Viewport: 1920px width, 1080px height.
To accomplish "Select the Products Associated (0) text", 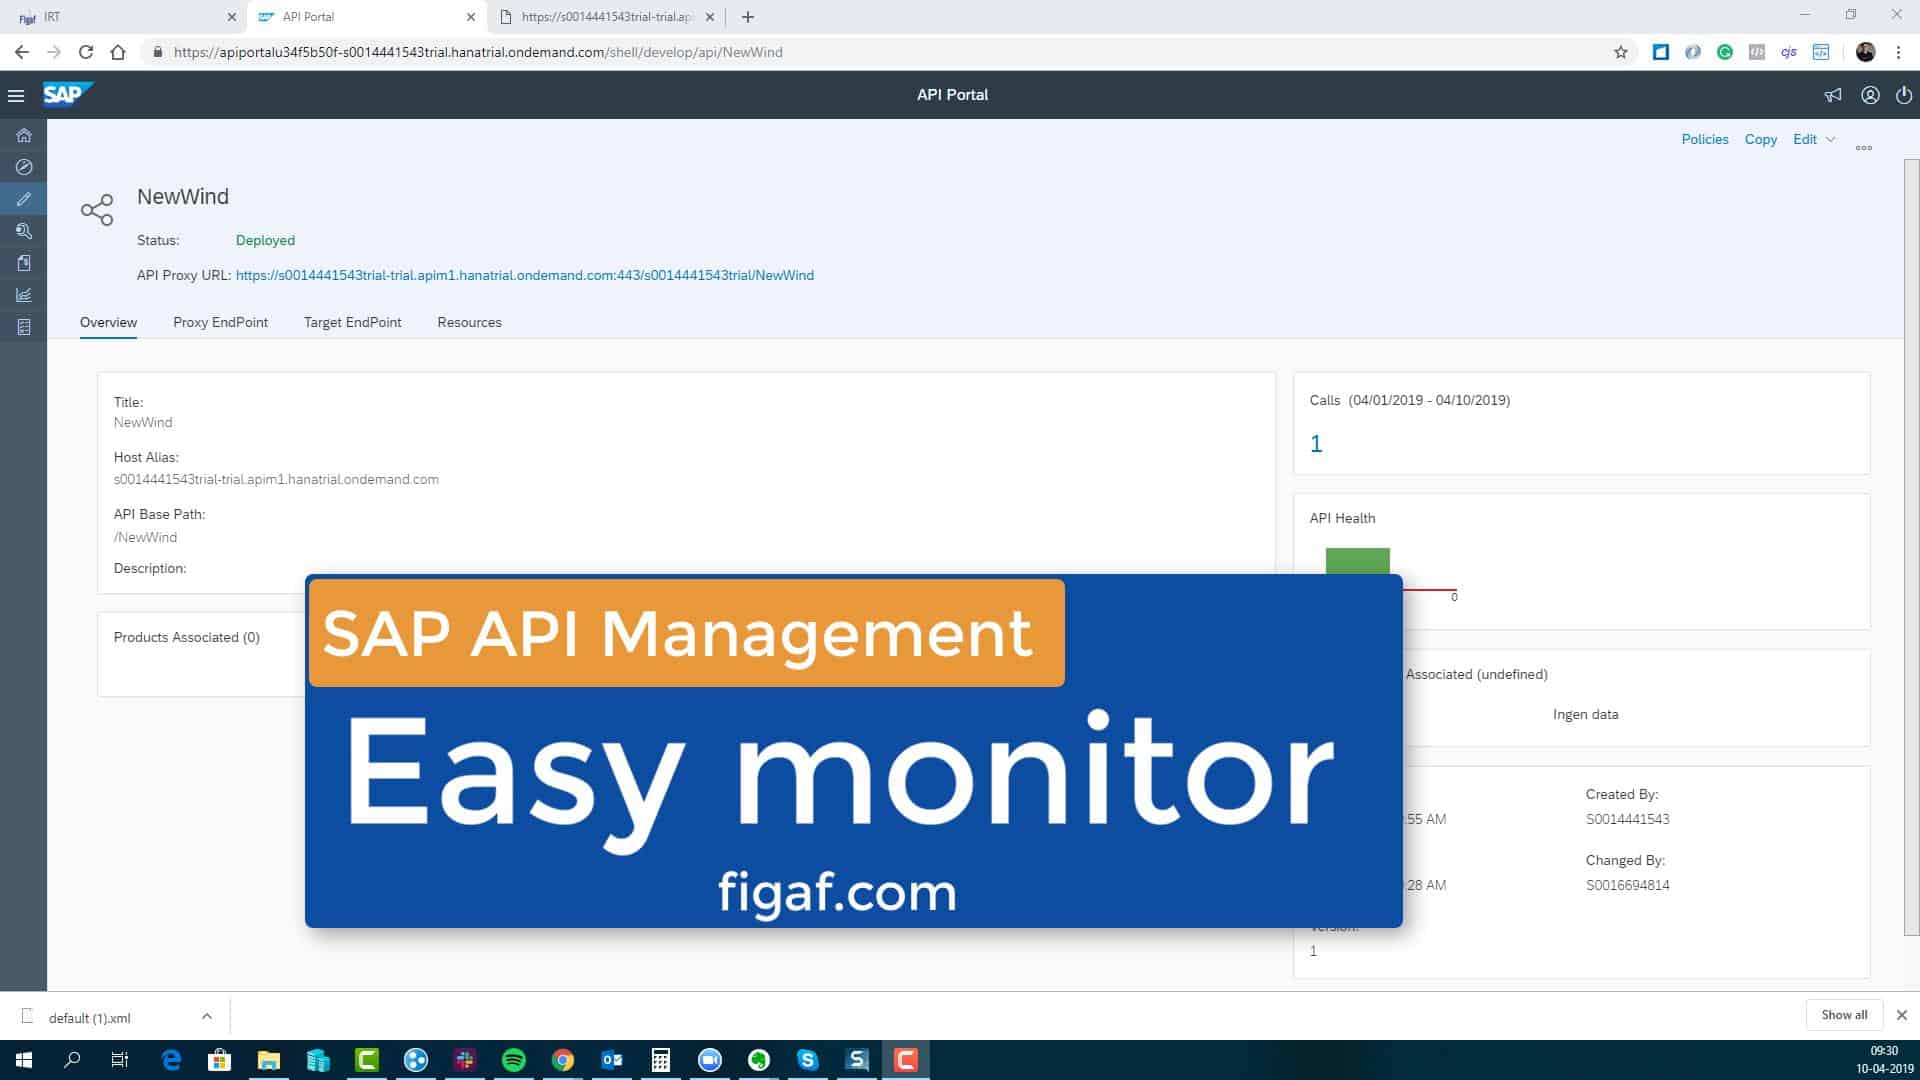I will pyautogui.click(x=186, y=637).
